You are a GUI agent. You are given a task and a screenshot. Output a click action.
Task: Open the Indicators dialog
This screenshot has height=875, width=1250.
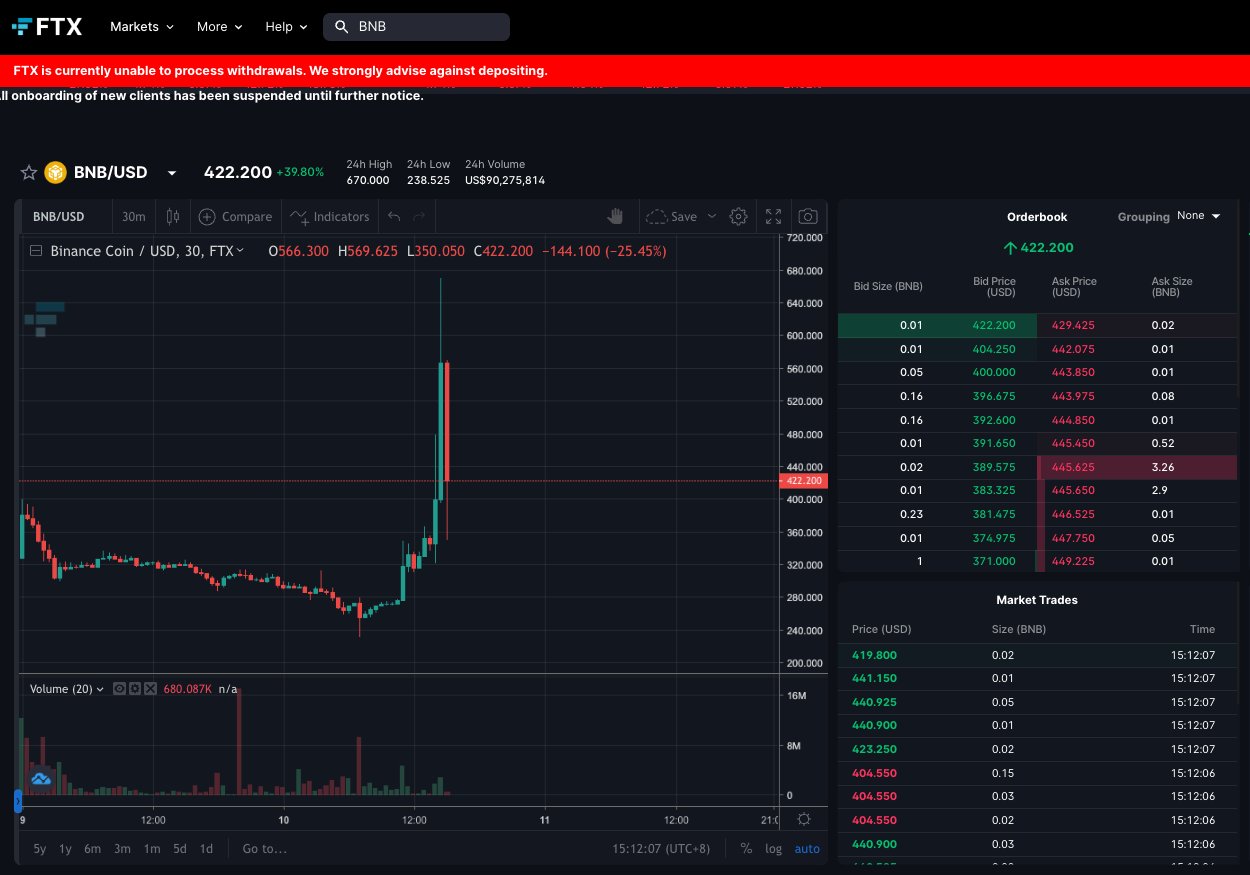pos(330,216)
